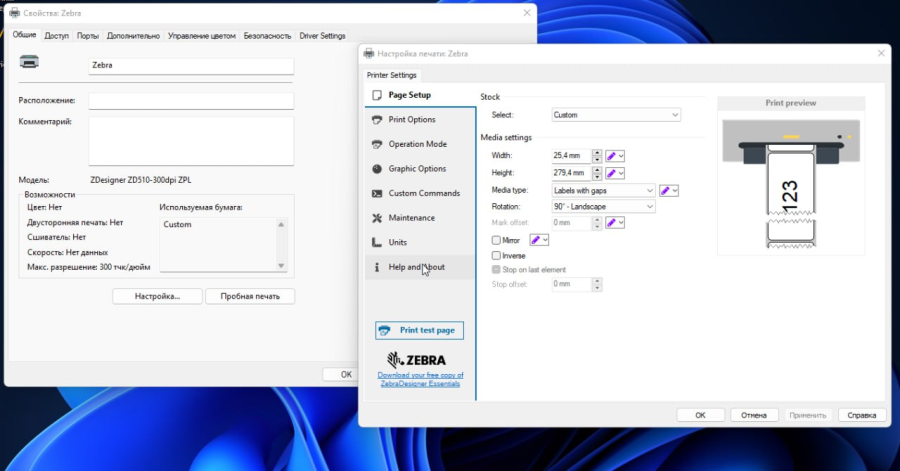Enable the Mirror checkbox
Viewport: 900px width, 471px height.
pos(496,240)
